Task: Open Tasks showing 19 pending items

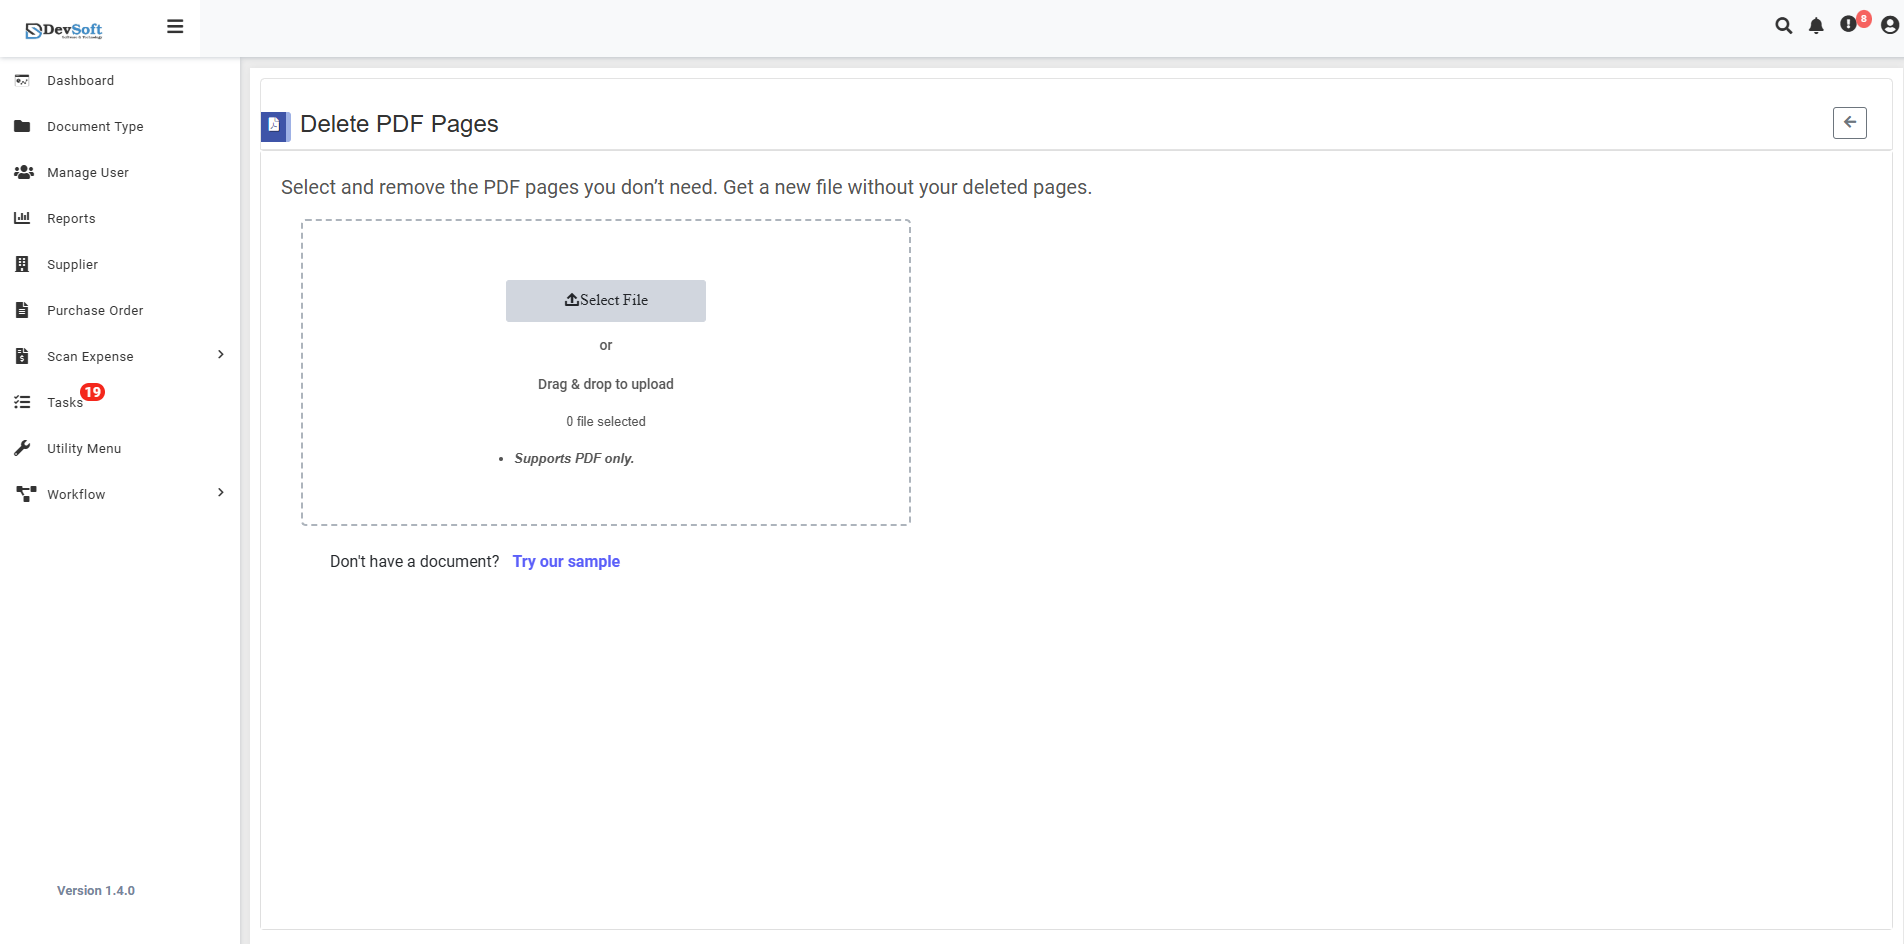Action: coord(63,402)
